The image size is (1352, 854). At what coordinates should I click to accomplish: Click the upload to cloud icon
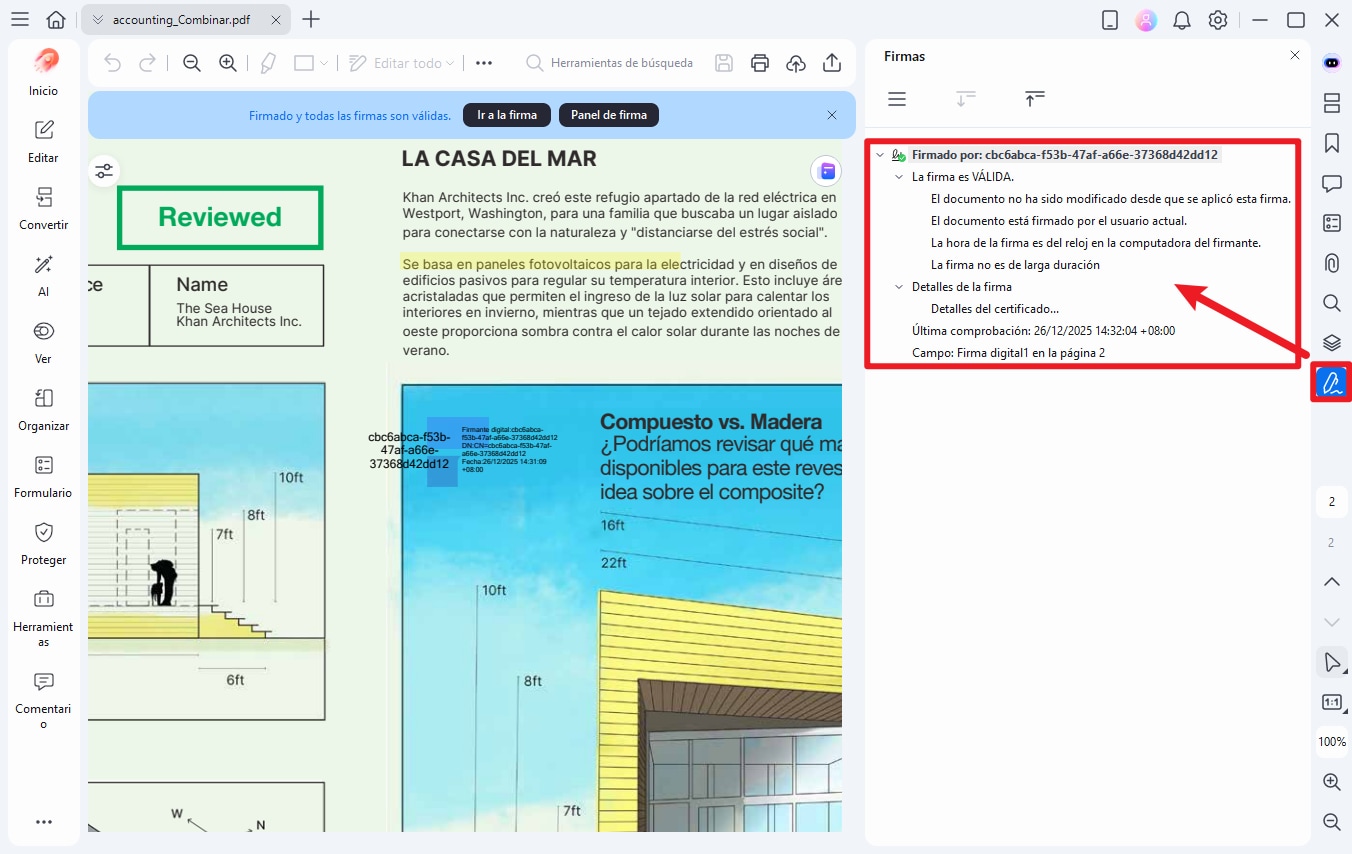tap(796, 63)
